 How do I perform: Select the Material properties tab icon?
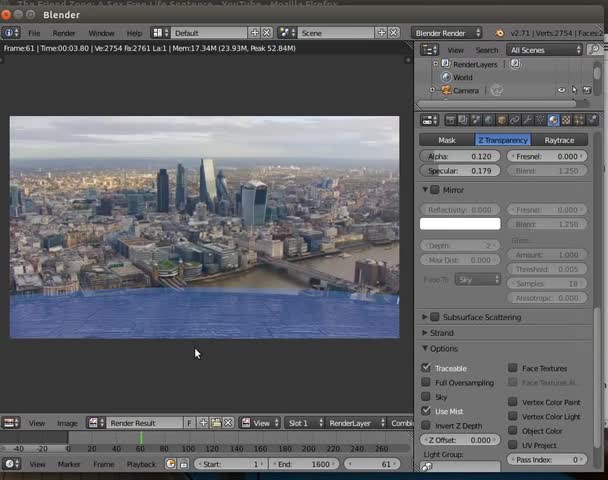click(553, 120)
